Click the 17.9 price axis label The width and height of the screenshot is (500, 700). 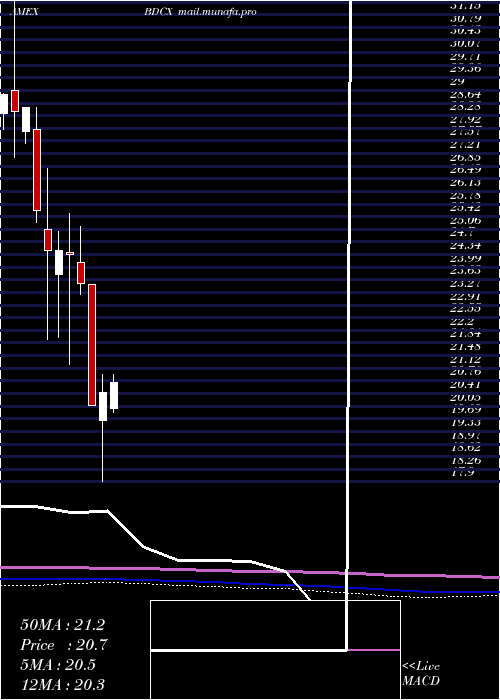pos(462,473)
